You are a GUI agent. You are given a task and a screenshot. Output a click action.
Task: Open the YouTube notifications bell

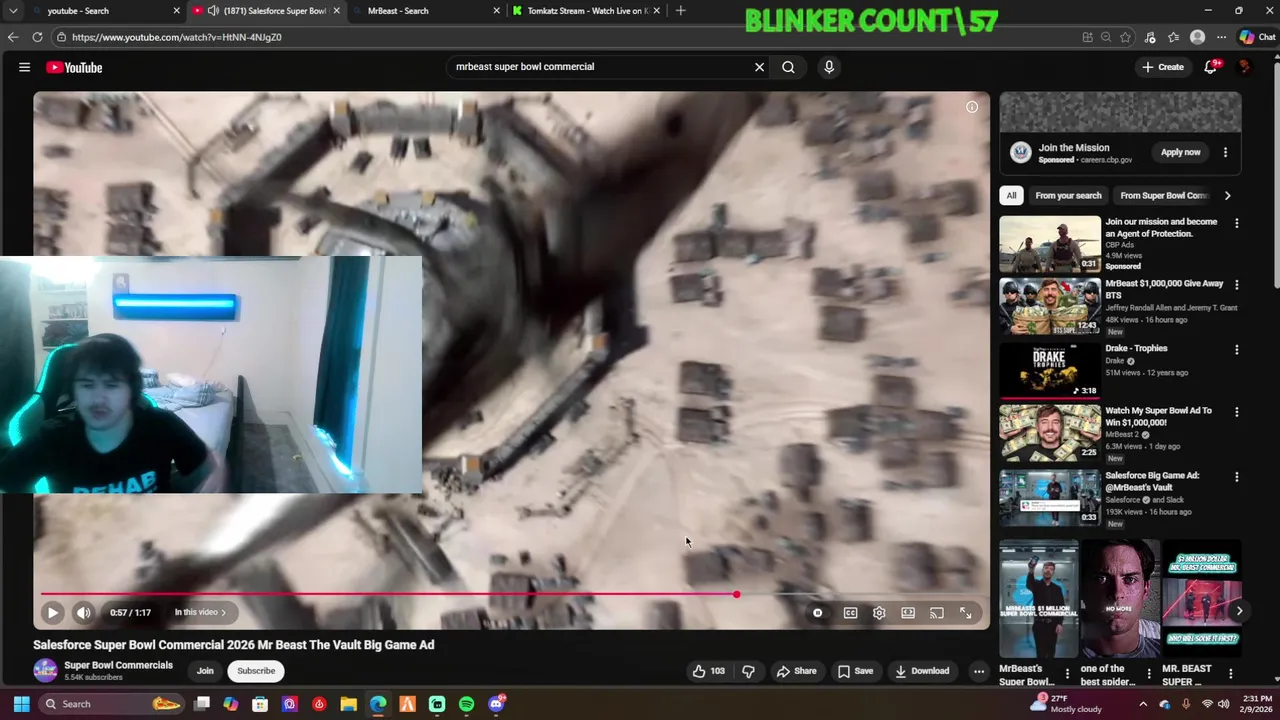point(1211,67)
